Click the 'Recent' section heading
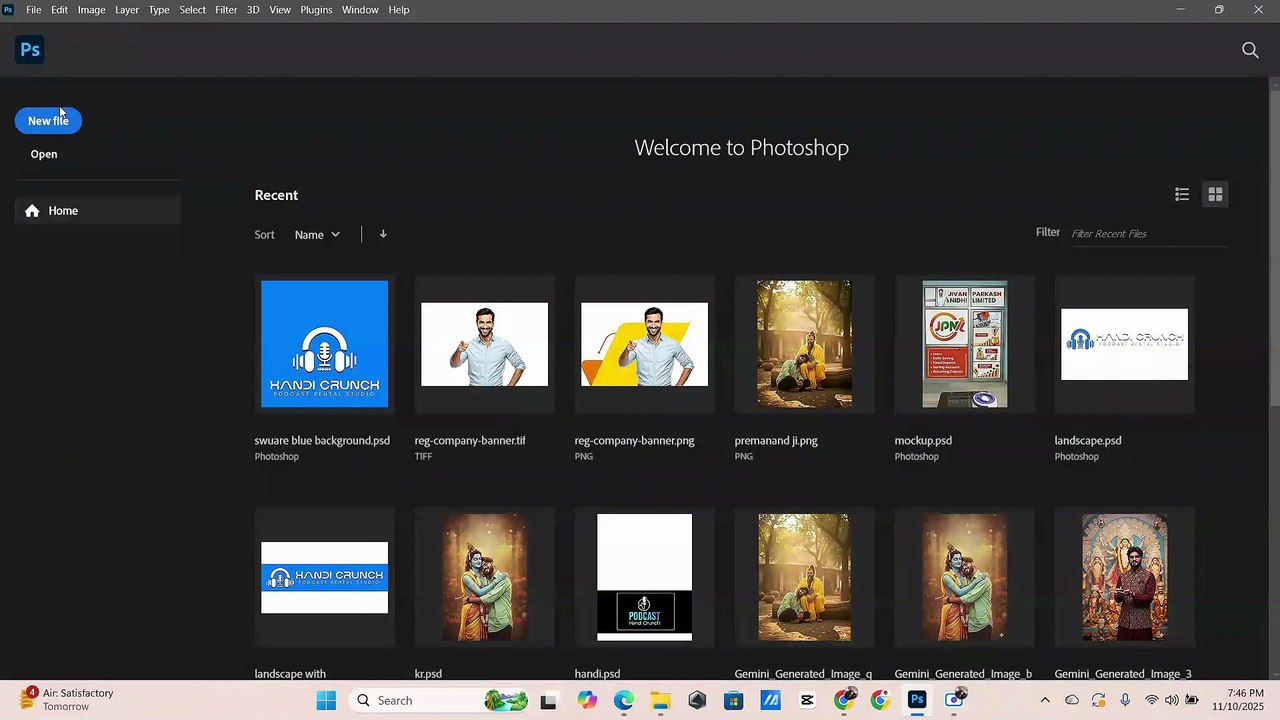The height and width of the screenshot is (720, 1280). coord(276,195)
